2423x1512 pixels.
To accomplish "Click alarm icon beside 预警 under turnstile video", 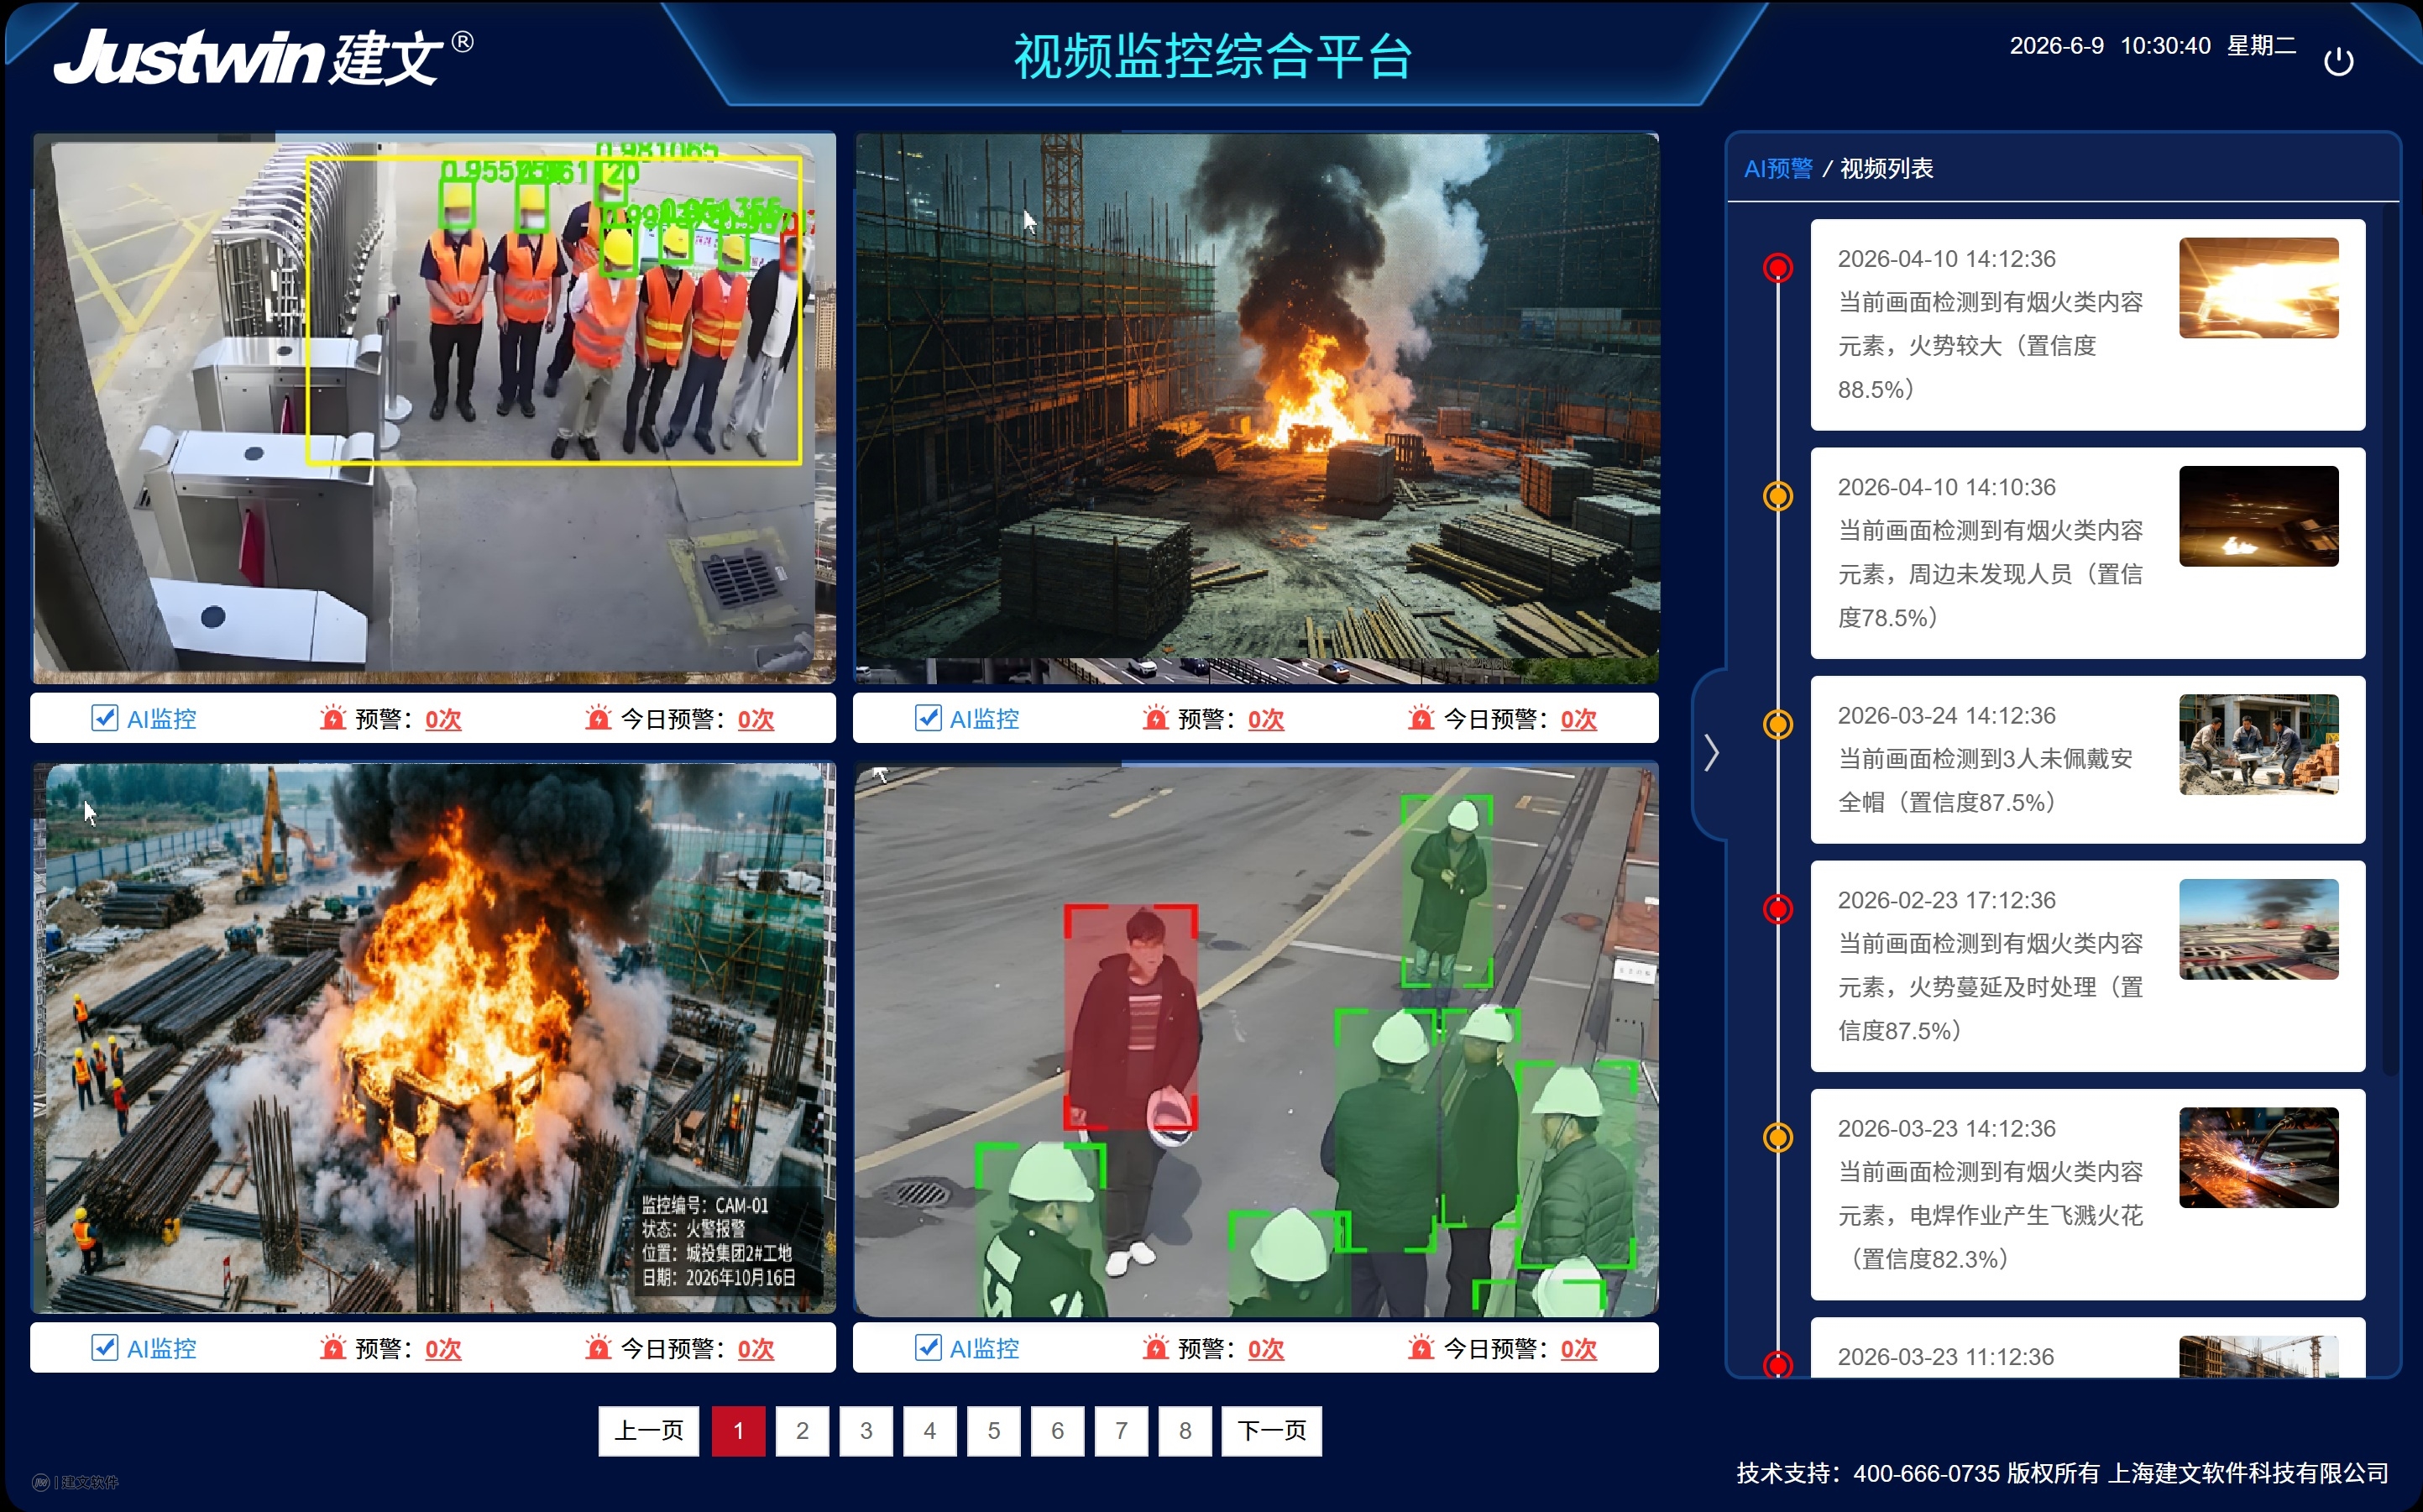I will pos(333,718).
